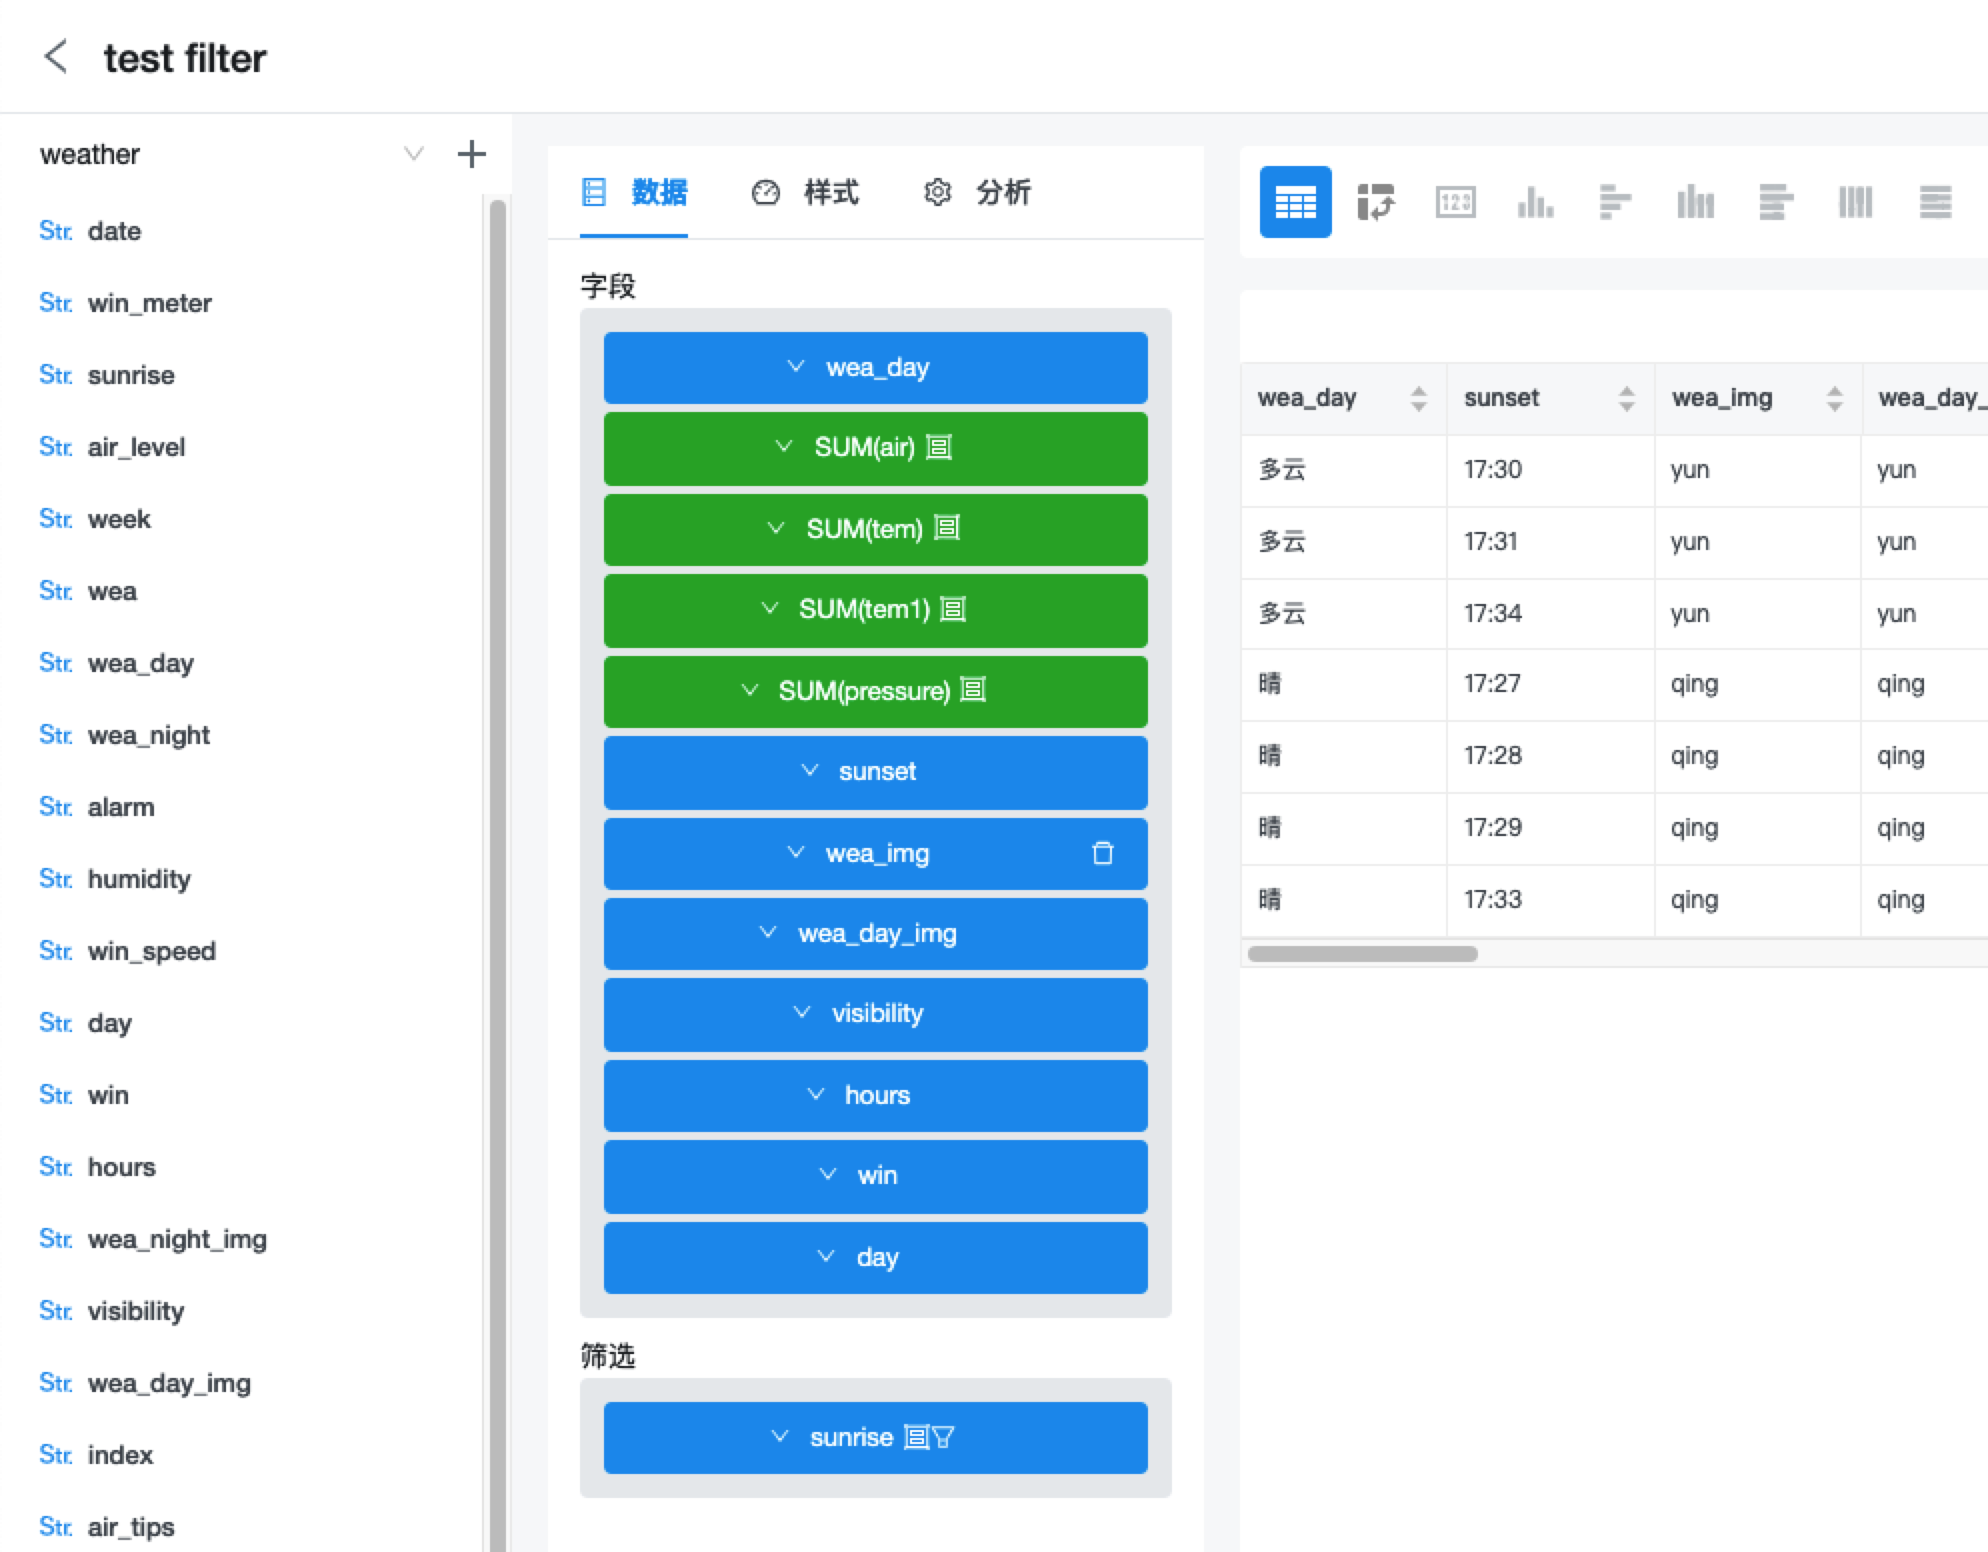Click the plus button next to weather

point(471,153)
